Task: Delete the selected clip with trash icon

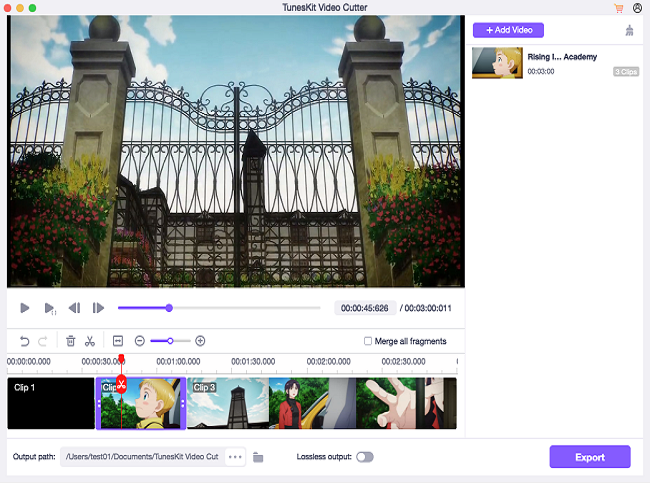Action: (70, 341)
